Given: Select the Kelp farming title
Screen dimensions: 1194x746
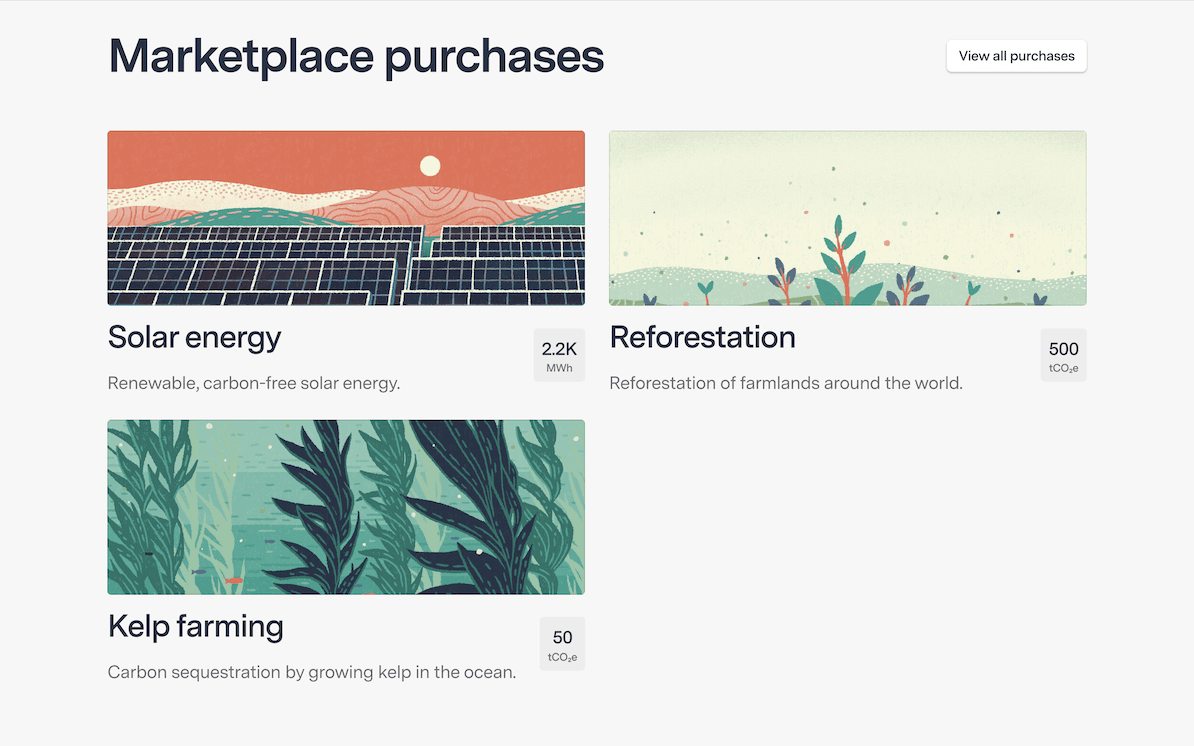Looking at the screenshot, I should coord(195,626).
